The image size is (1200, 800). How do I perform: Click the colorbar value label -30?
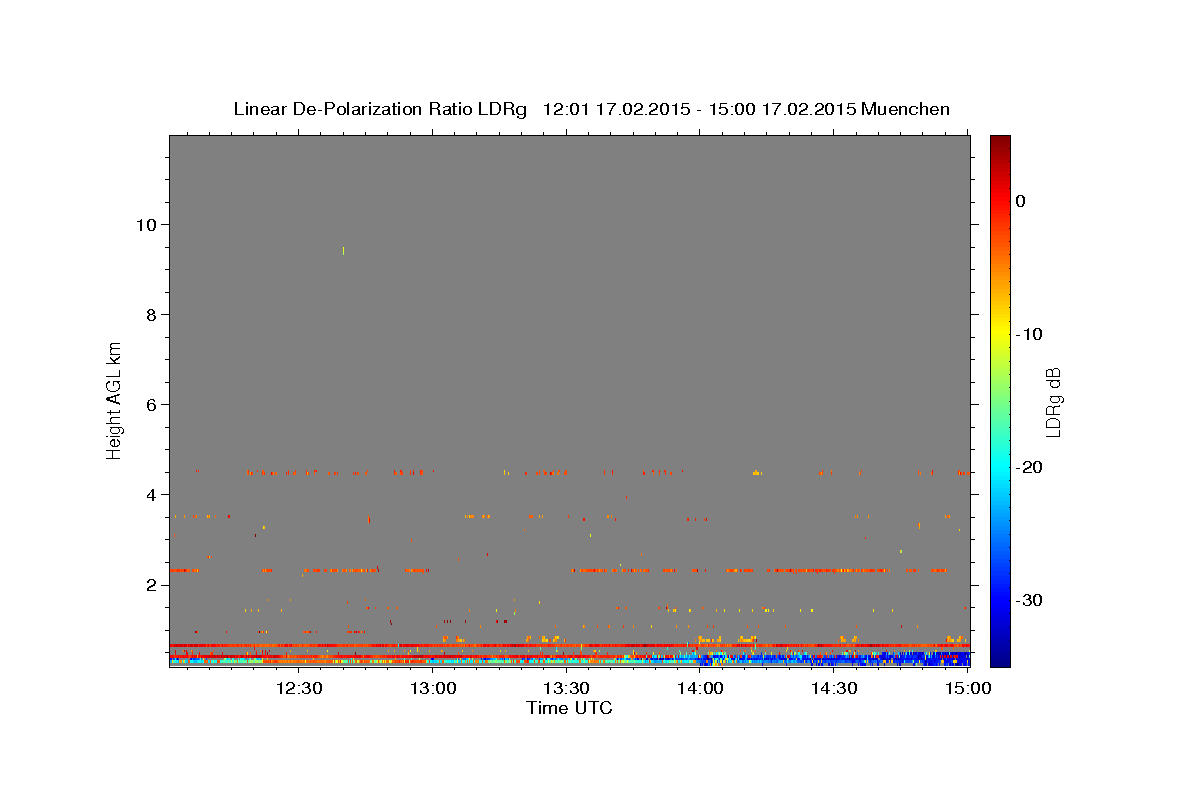click(x=1028, y=600)
